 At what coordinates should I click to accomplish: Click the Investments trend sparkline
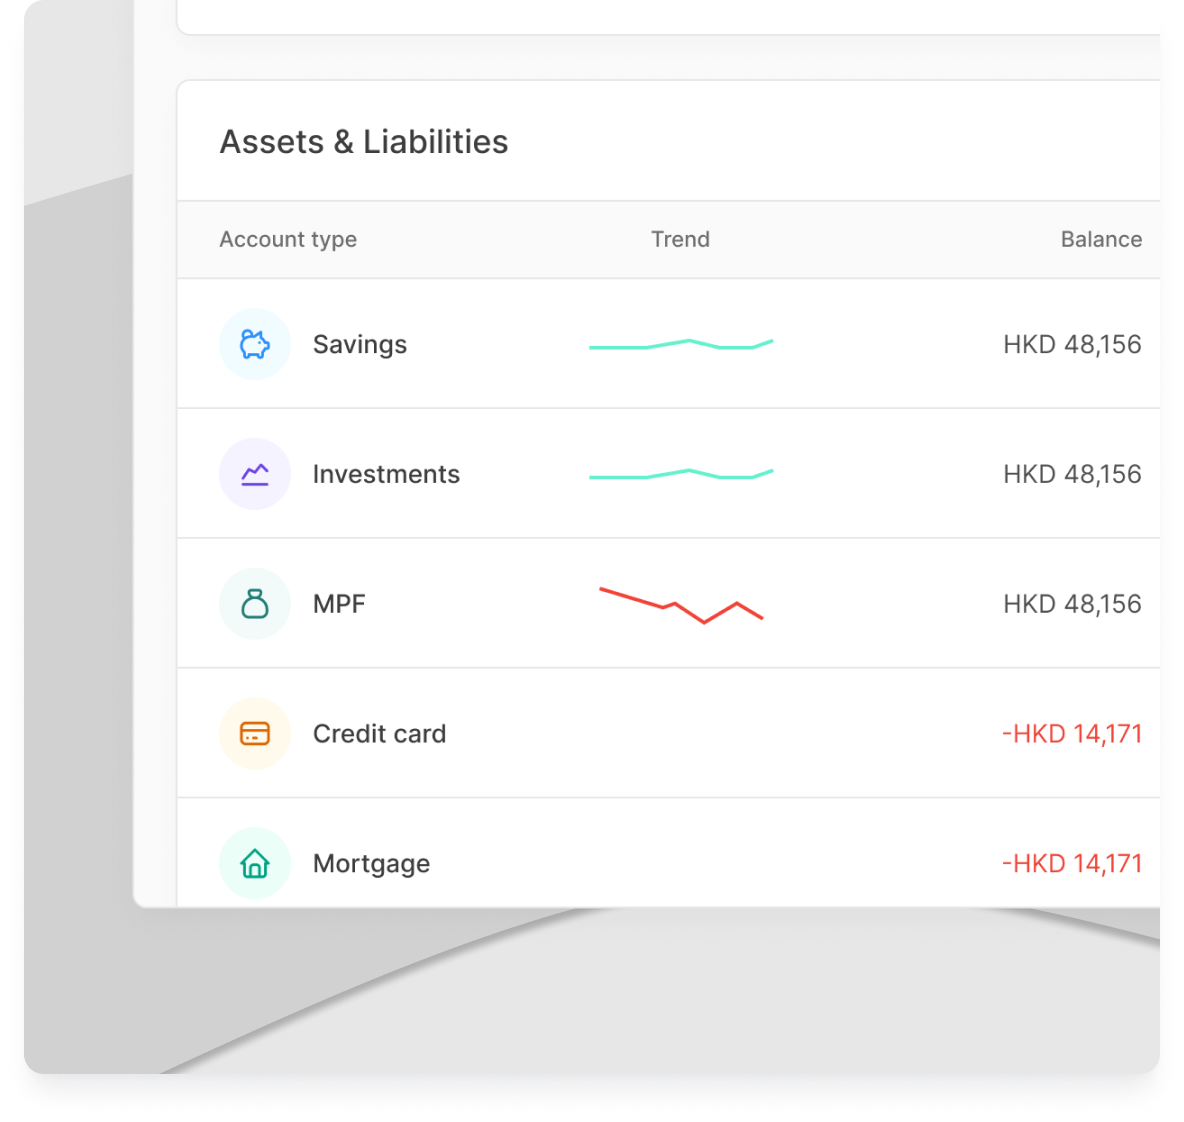pyautogui.click(x=681, y=474)
